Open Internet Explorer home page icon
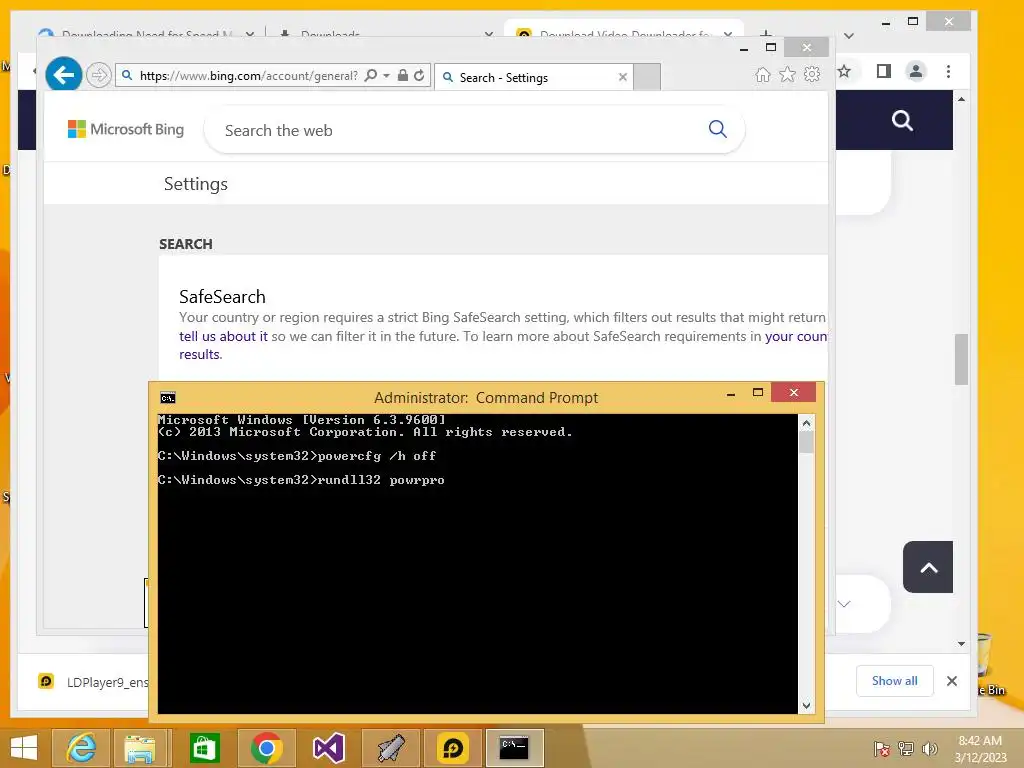1024x768 pixels. [763, 74]
